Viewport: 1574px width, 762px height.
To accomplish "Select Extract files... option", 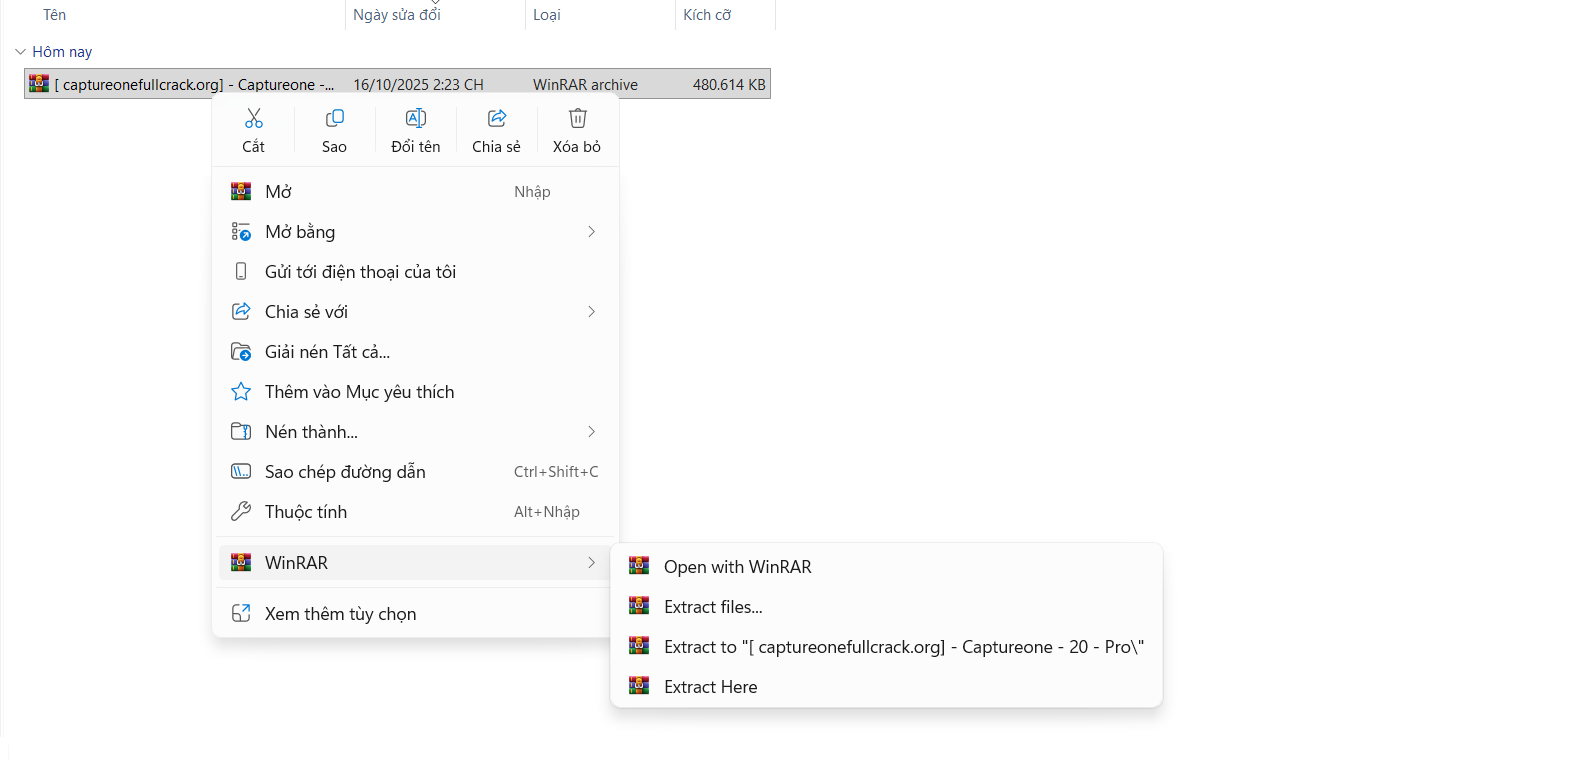I will coord(713,607).
